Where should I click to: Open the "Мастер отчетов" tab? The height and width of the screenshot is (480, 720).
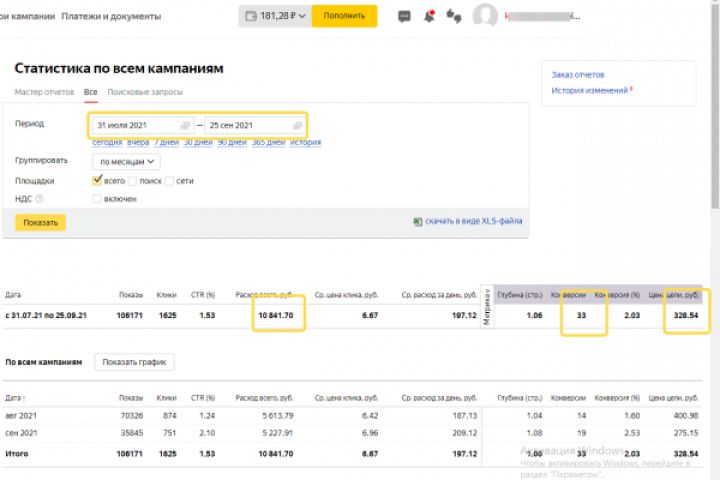[44, 92]
